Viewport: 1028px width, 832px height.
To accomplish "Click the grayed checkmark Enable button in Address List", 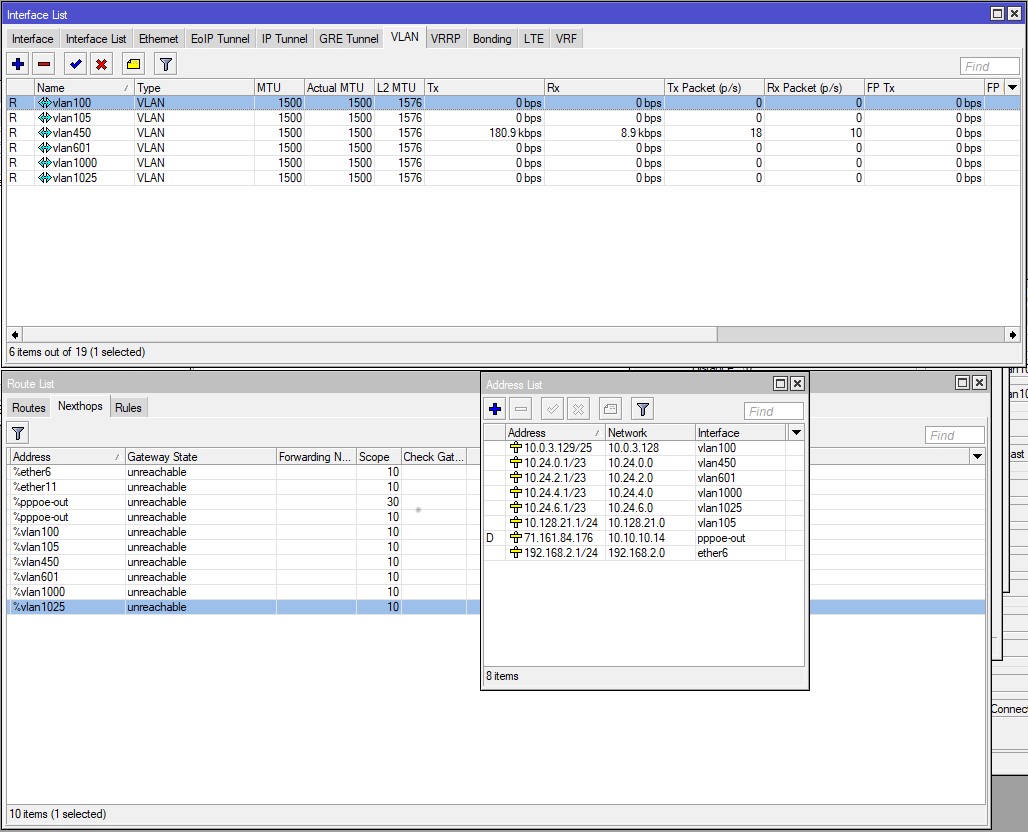I will pyautogui.click(x=552, y=409).
